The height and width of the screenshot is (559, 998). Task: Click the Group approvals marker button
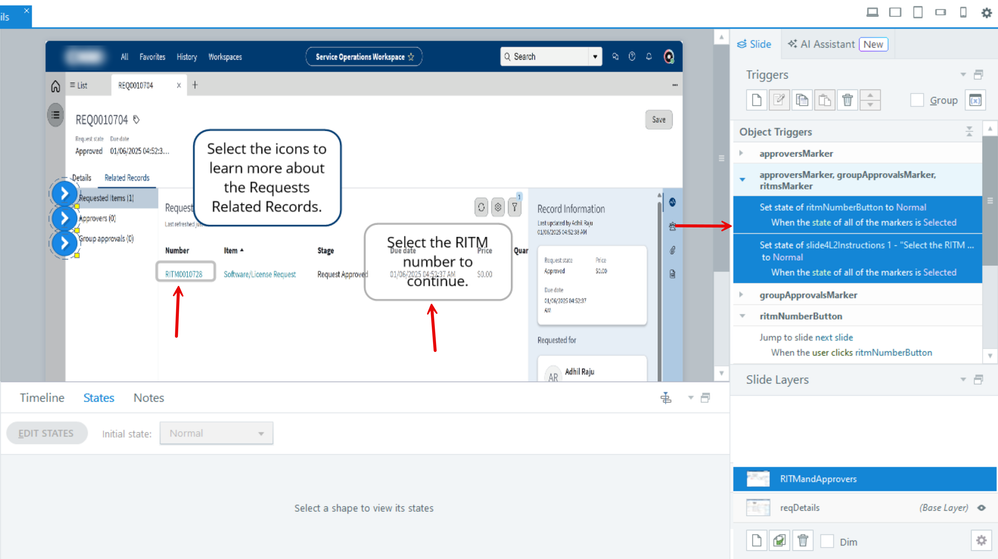pos(64,243)
